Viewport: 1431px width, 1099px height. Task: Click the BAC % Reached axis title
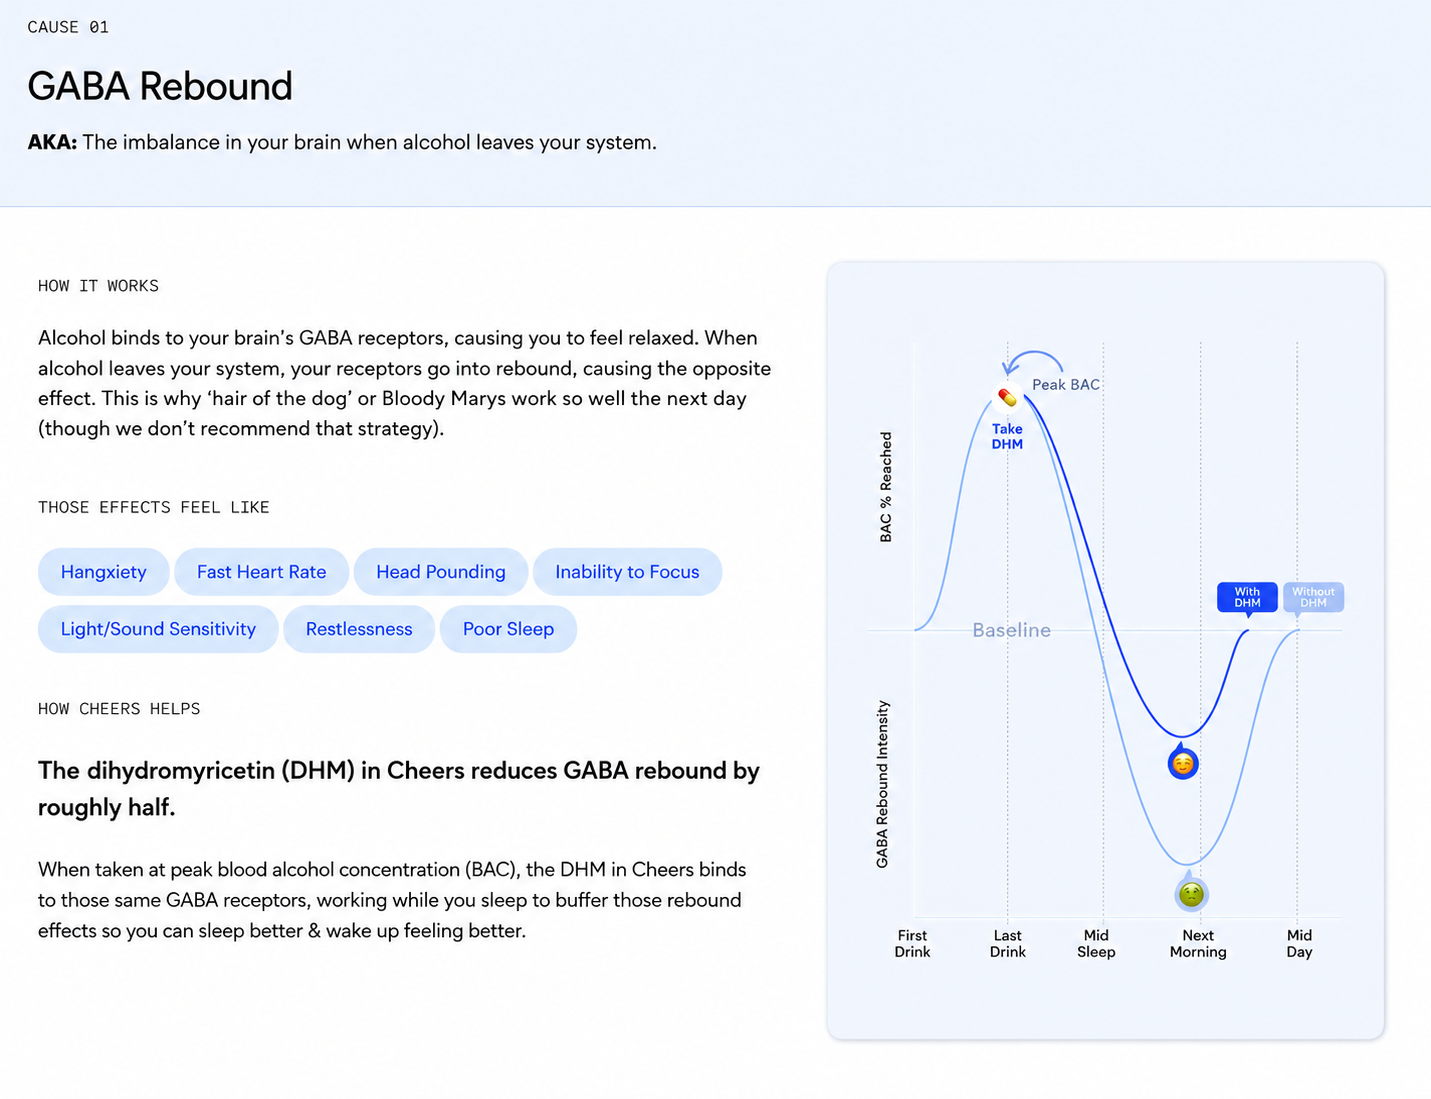tap(886, 487)
